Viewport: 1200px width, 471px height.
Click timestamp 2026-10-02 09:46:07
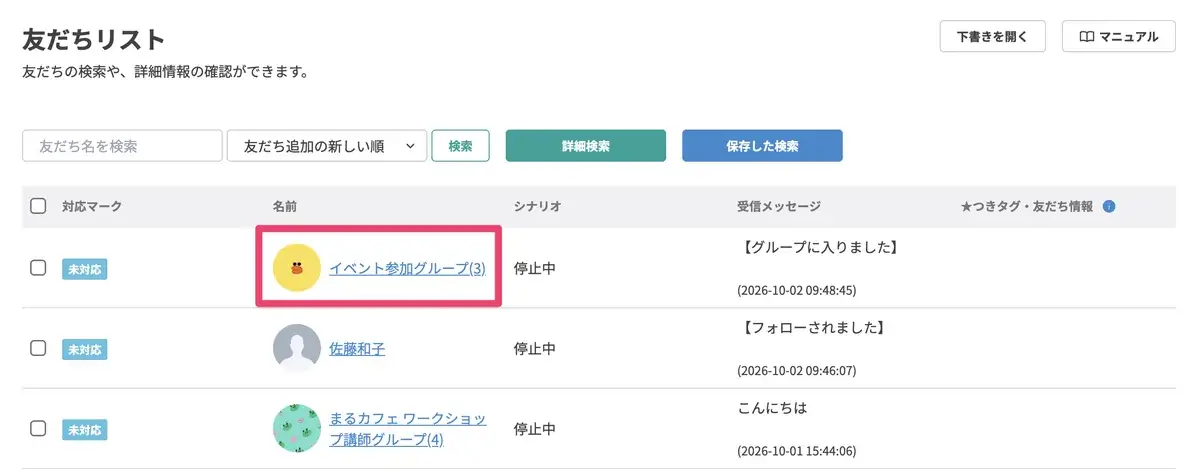pos(796,371)
